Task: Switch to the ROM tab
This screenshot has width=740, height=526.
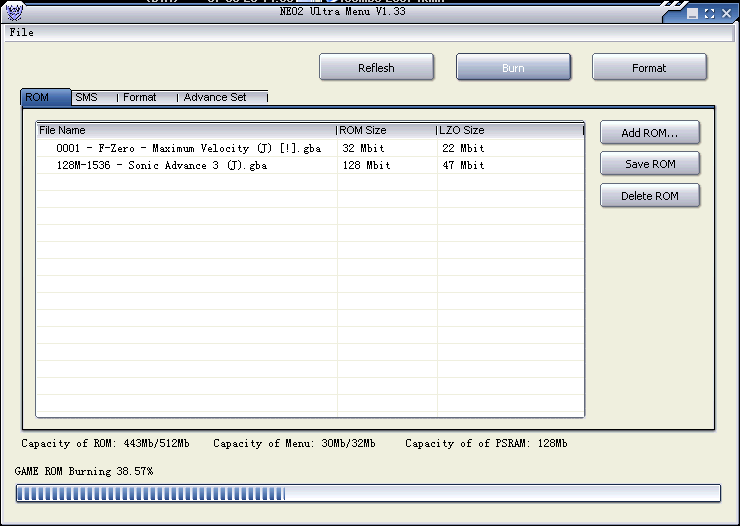Action: pos(38,97)
